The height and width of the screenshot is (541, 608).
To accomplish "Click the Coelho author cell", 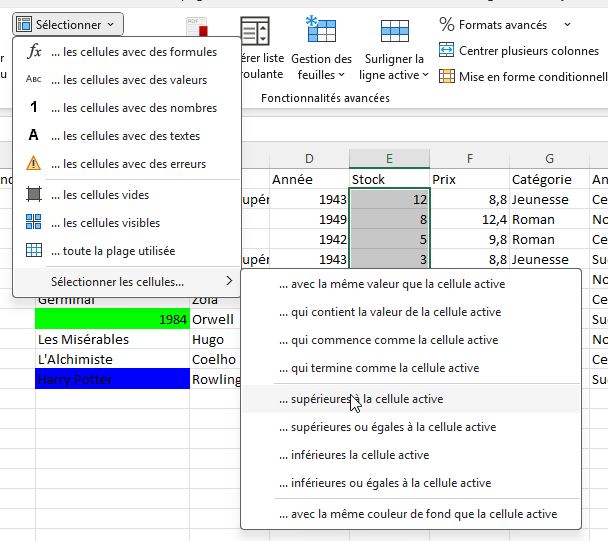I will [x=216, y=359].
